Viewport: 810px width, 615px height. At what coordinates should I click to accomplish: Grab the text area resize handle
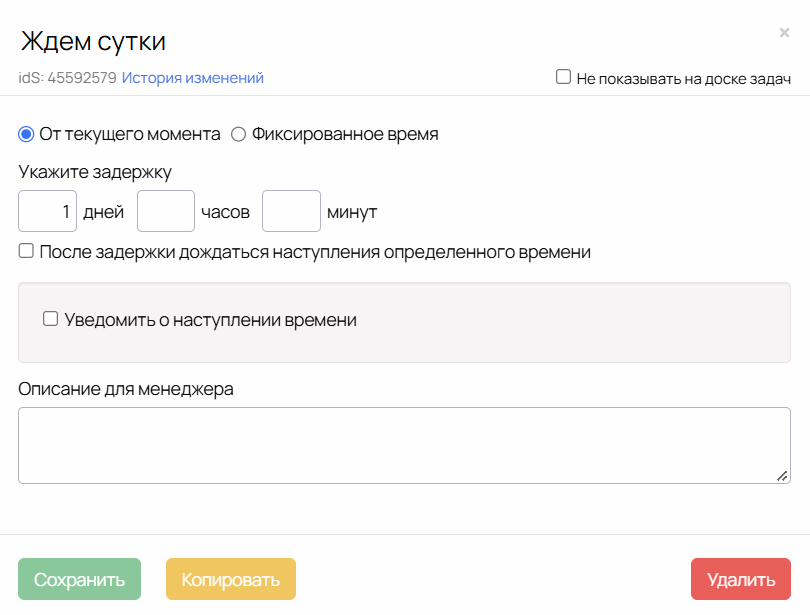coord(783,476)
